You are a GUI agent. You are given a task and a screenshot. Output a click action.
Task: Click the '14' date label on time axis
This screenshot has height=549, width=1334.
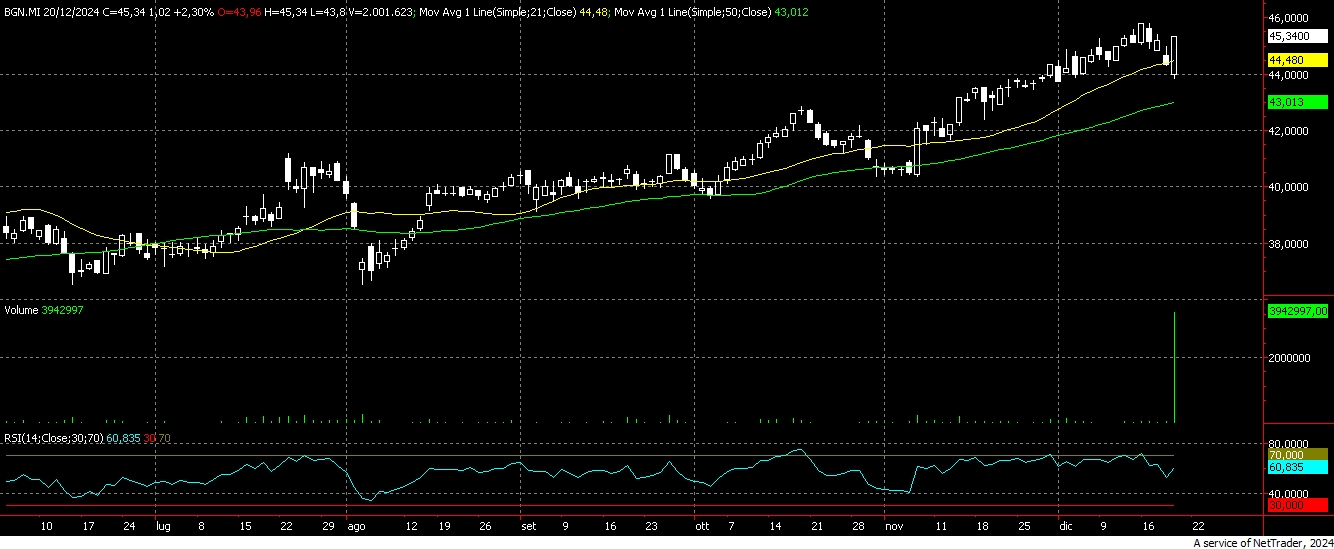775,525
